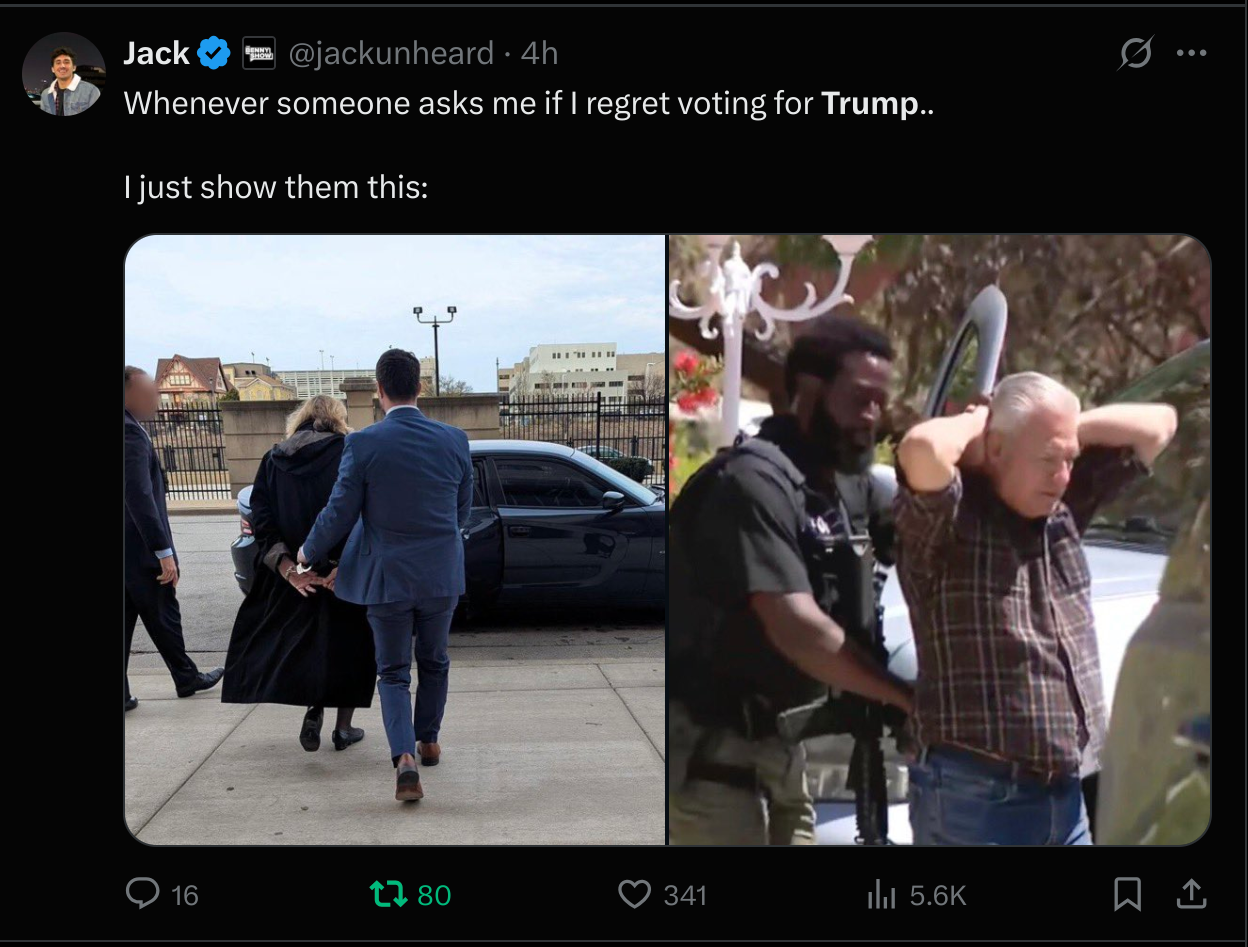The height and width of the screenshot is (947, 1248).
Task: Click the reply speech bubble icon
Action: [143, 893]
